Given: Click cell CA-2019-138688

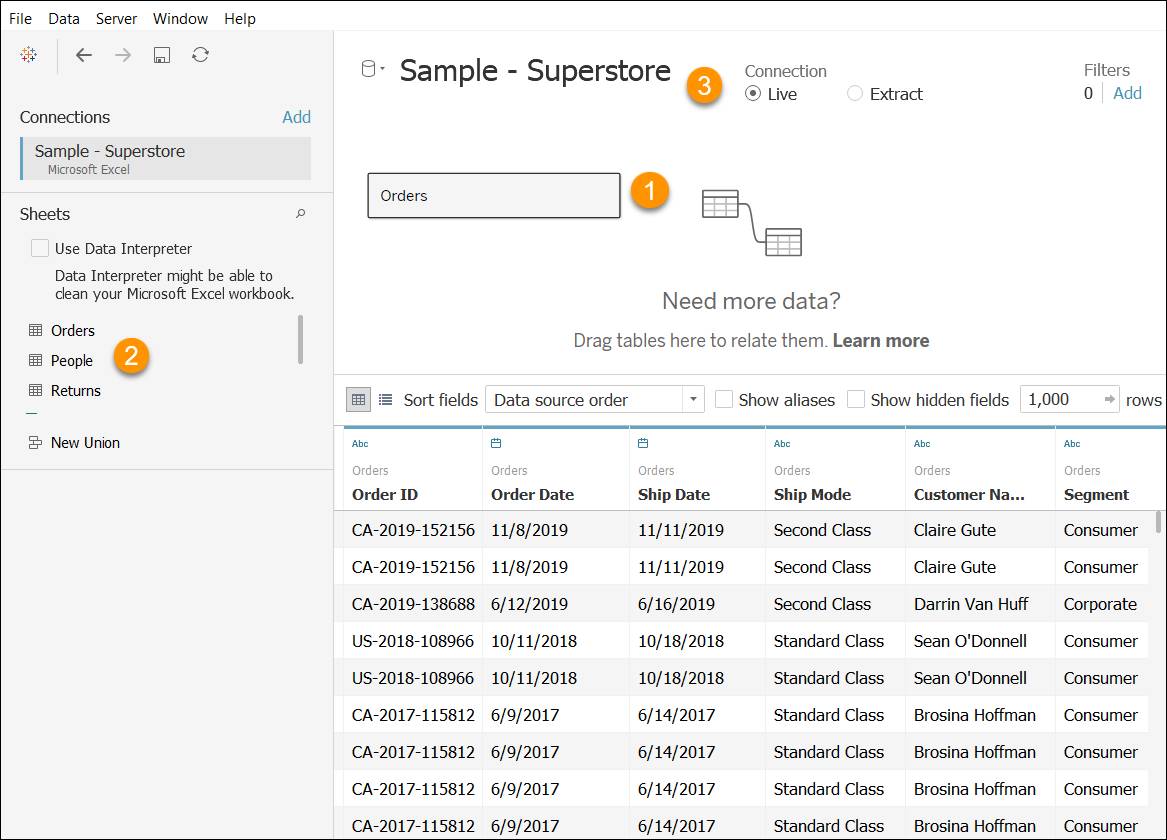Looking at the screenshot, I should [413, 604].
